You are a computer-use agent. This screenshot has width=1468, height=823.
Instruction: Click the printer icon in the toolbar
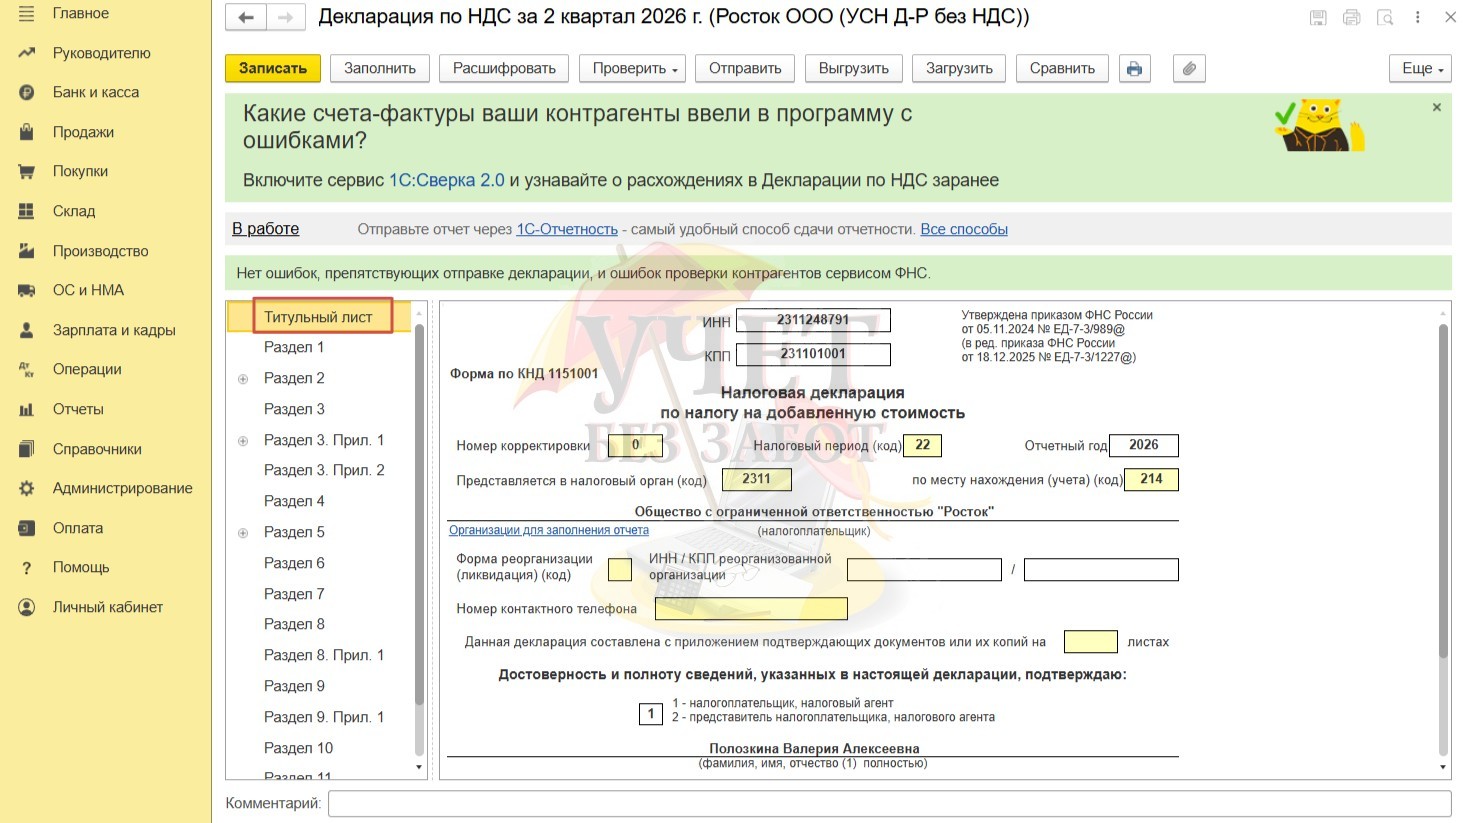click(1134, 68)
